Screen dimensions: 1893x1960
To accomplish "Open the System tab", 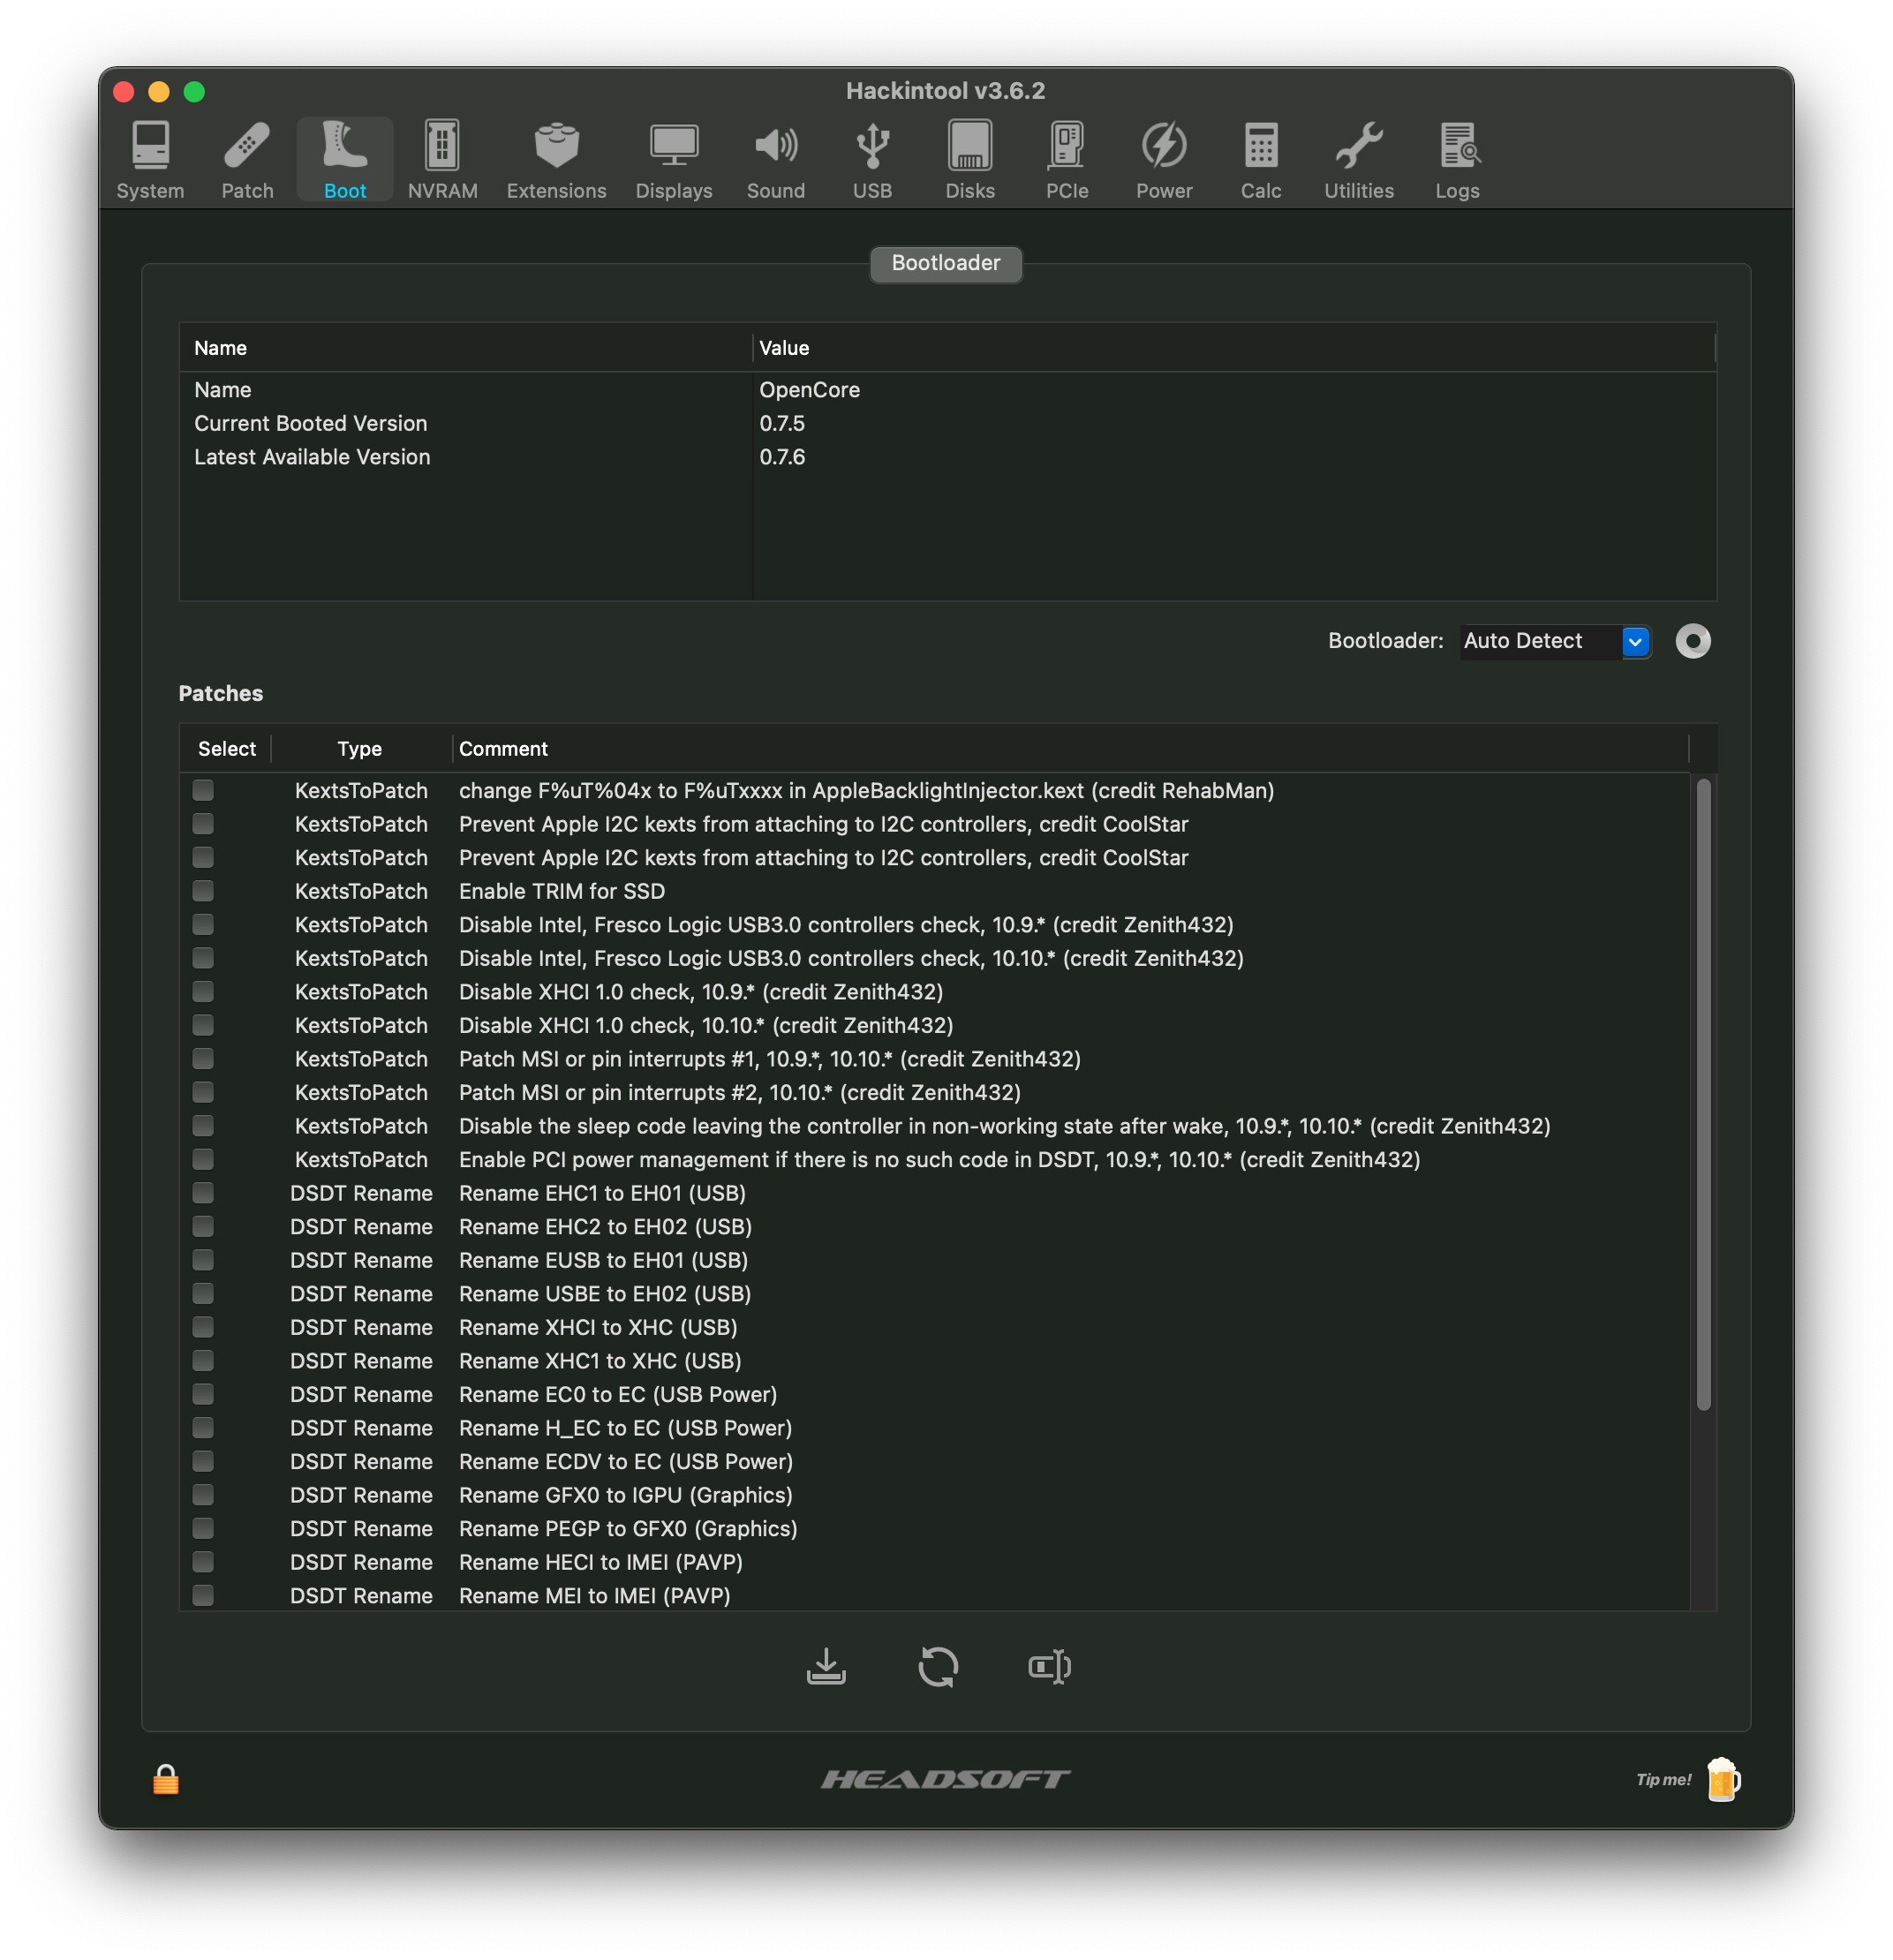I will tap(150, 160).
